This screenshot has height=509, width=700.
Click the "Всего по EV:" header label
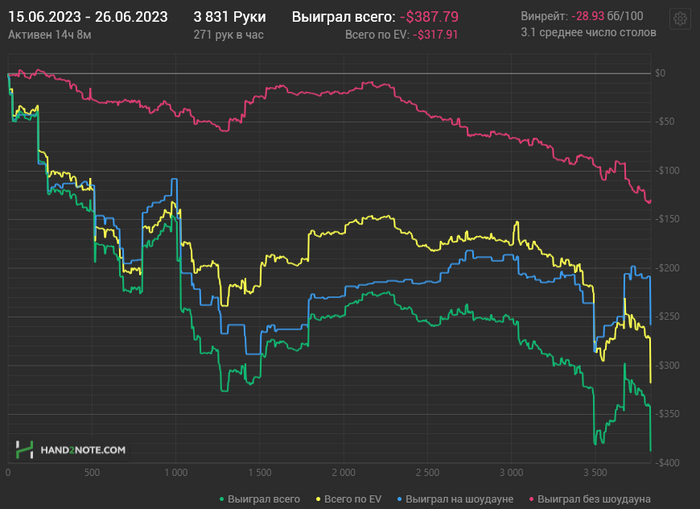point(377,34)
